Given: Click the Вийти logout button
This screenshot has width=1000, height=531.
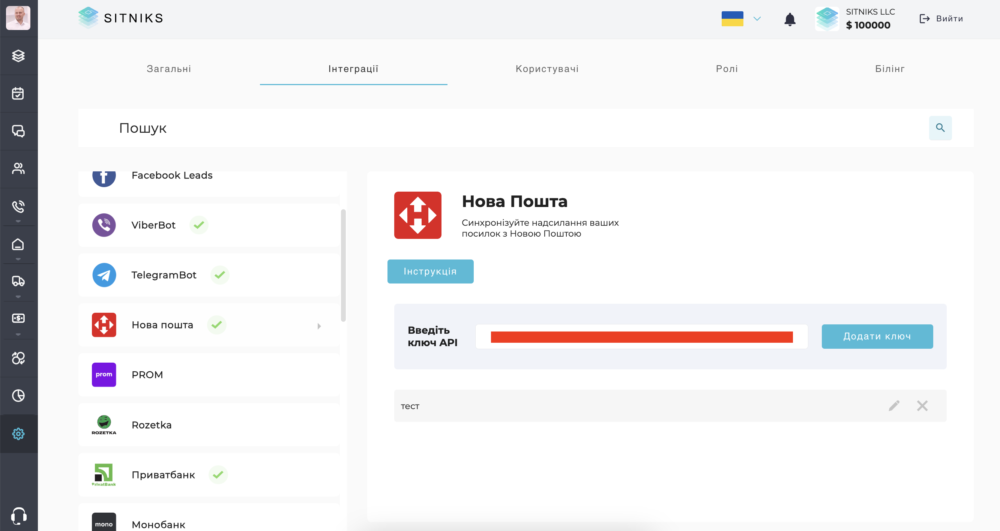Looking at the screenshot, I should 941,18.
